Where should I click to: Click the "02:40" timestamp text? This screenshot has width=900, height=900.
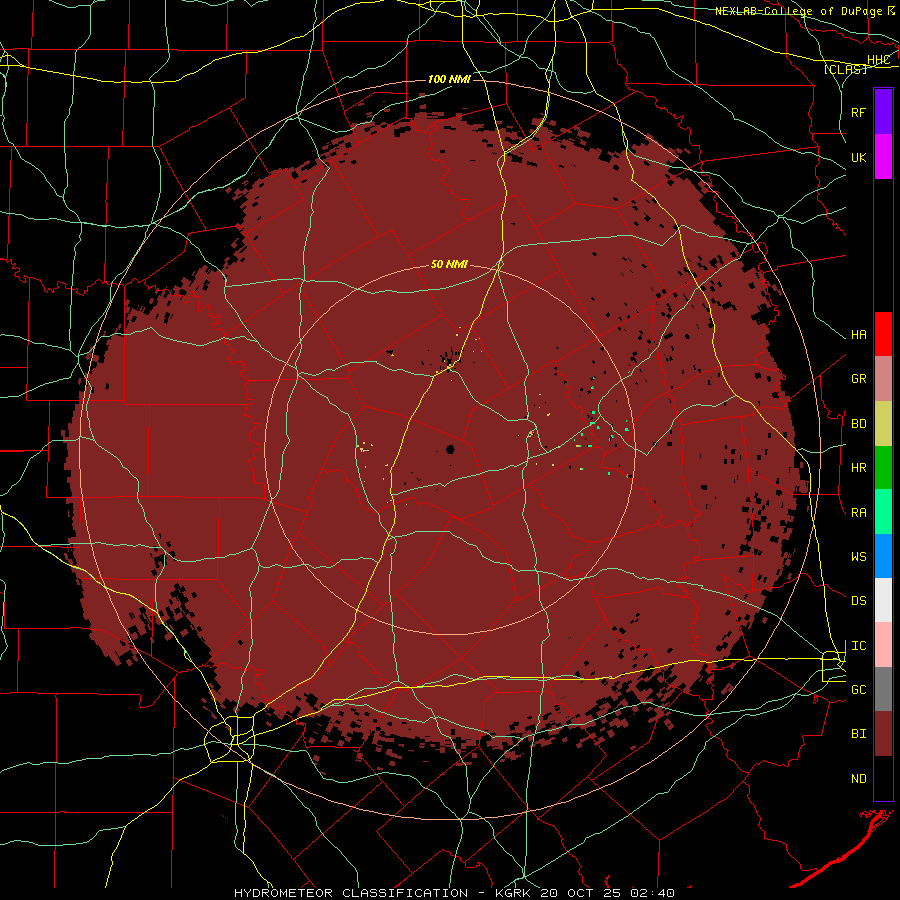[652, 893]
